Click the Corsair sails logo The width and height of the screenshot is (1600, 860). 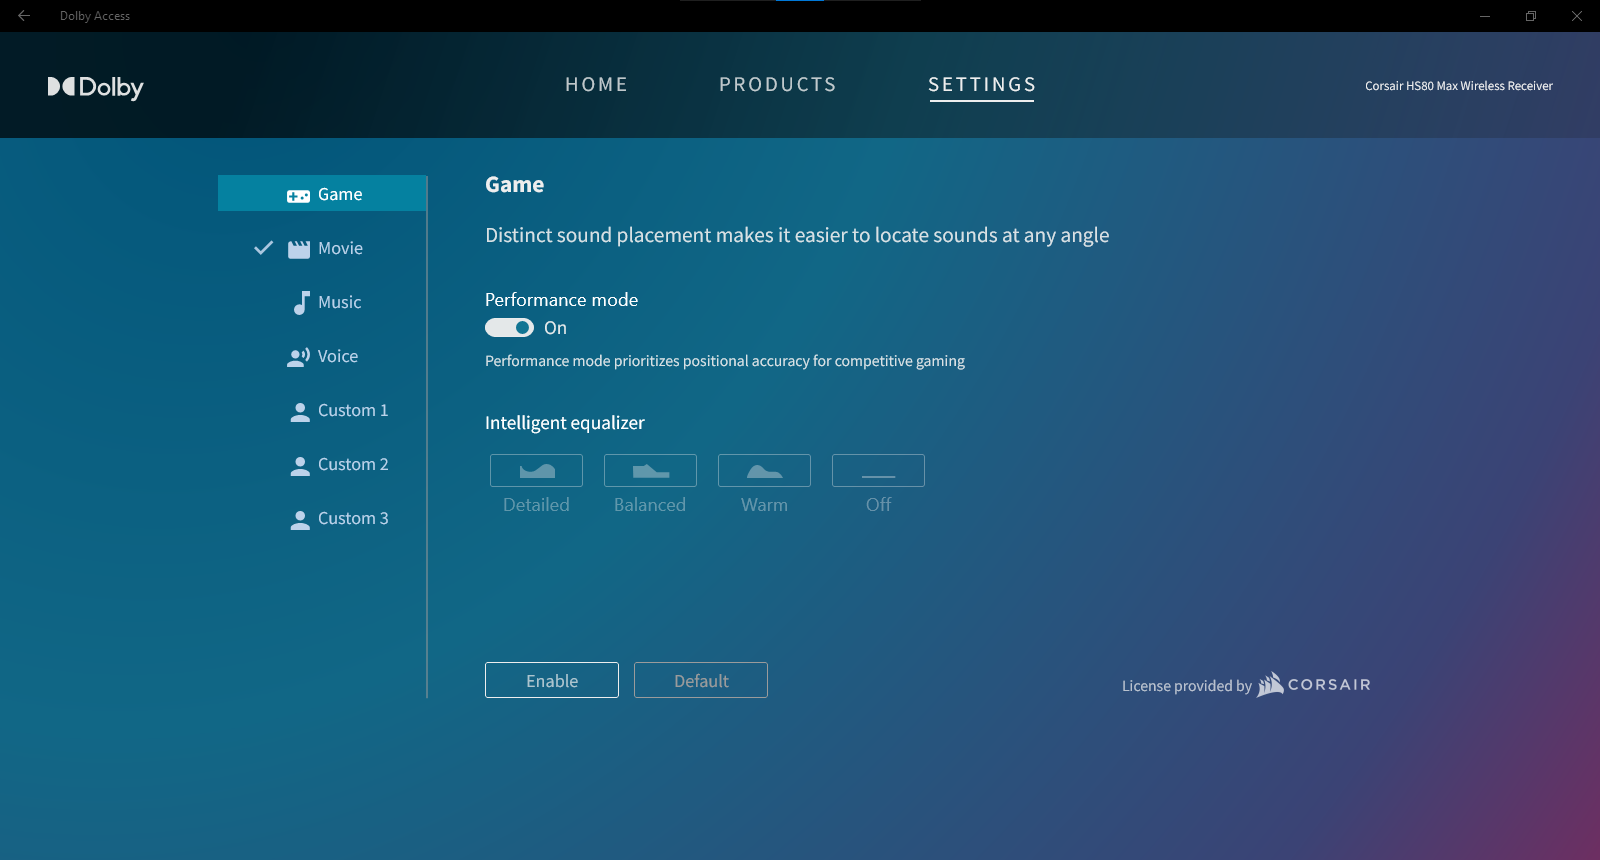coord(1270,684)
